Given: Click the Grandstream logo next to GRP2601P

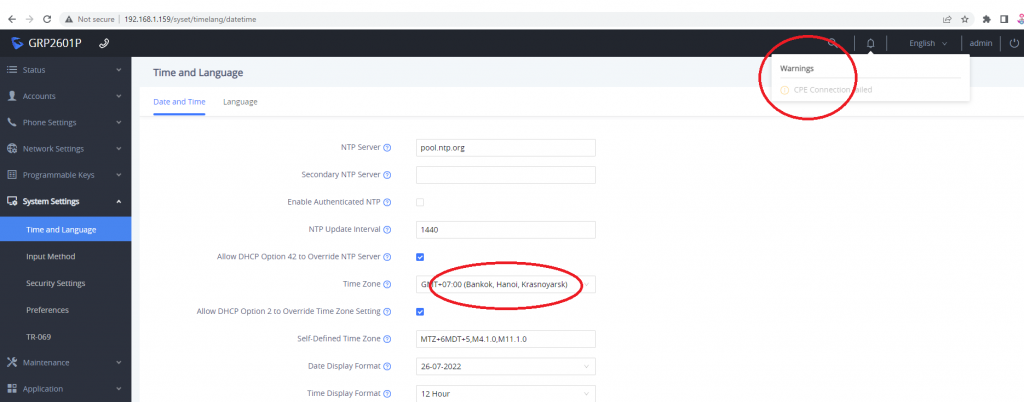Looking at the screenshot, I should tap(17, 43).
